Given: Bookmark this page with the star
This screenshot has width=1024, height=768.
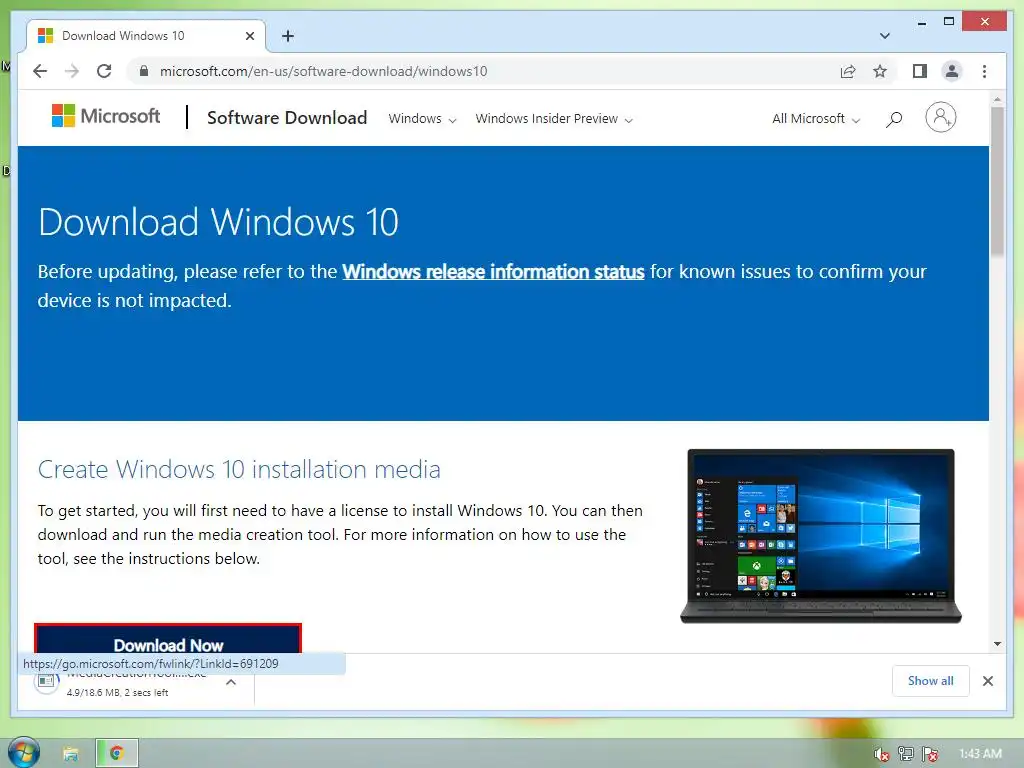Looking at the screenshot, I should point(880,71).
